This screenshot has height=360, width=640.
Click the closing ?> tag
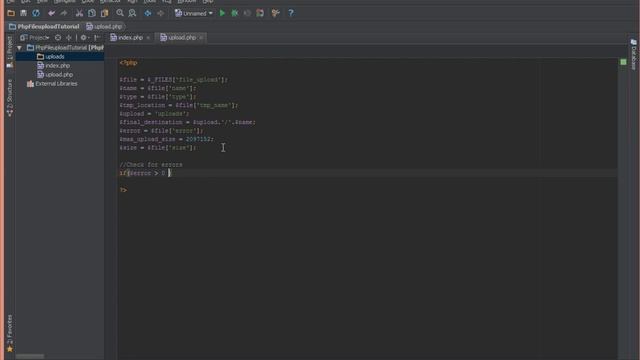(x=123, y=190)
